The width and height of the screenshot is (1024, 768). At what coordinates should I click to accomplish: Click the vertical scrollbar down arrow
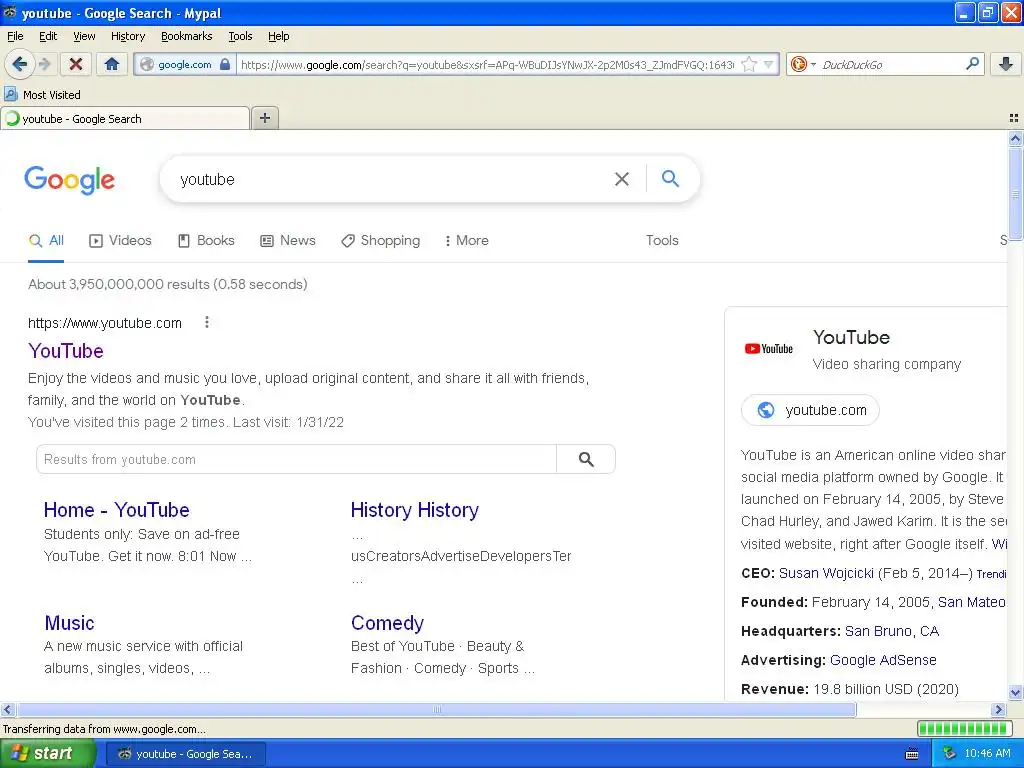point(1015,692)
